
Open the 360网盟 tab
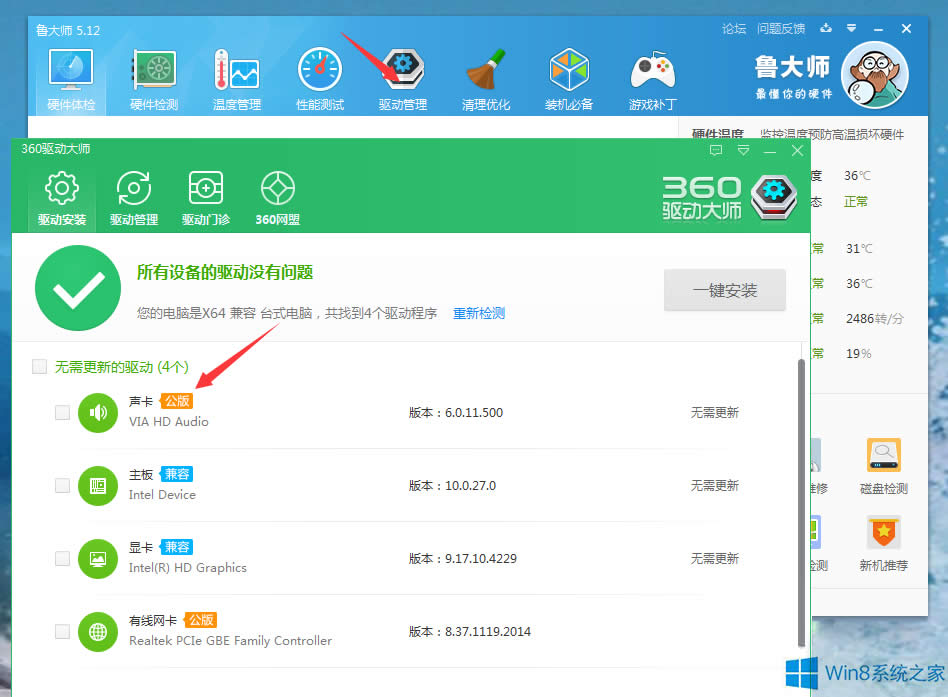(x=278, y=199)
